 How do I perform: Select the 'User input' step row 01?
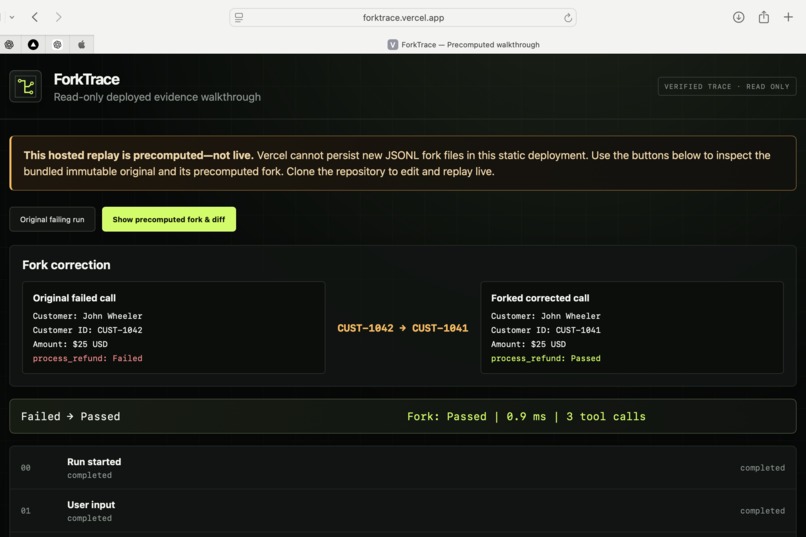click(x=402, y=511)
